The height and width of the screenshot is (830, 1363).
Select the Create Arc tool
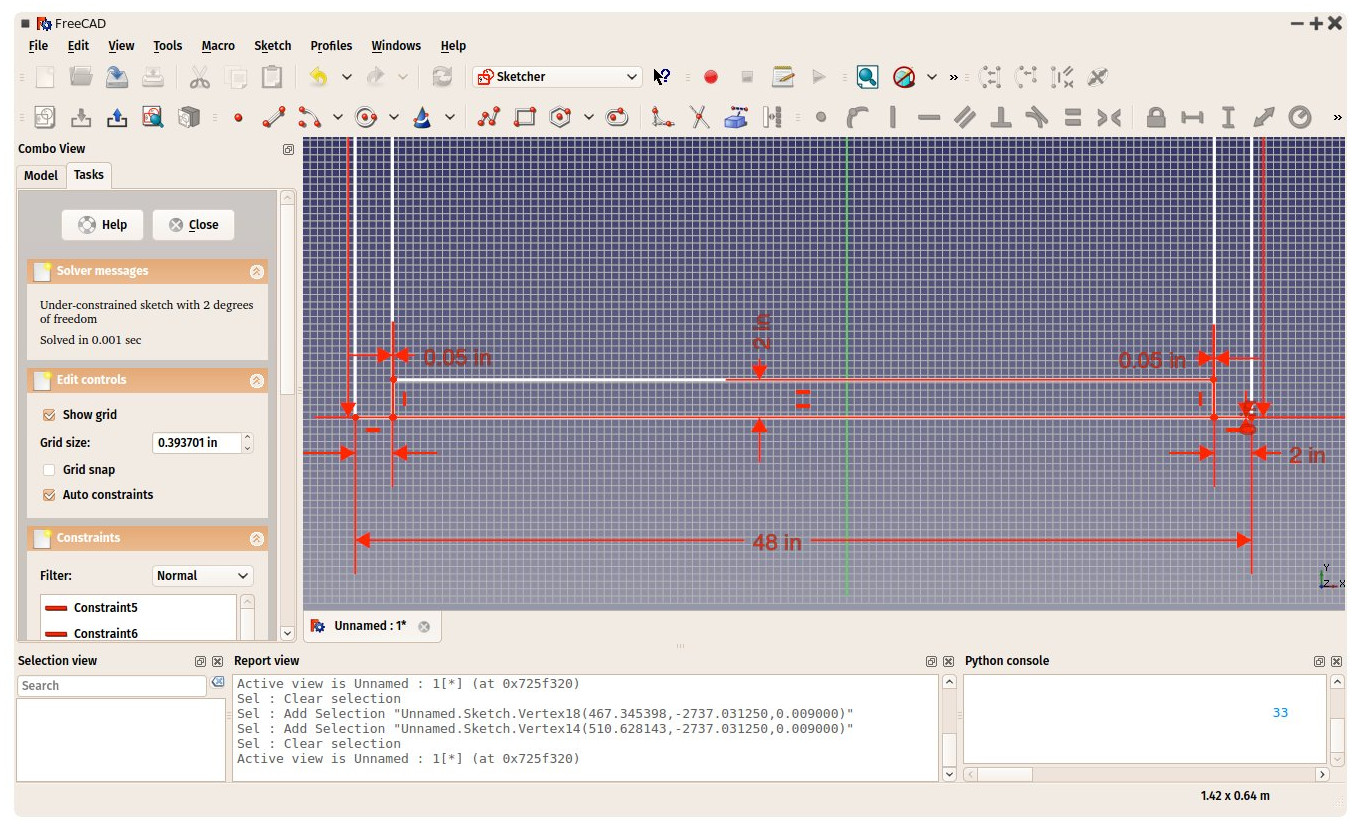(x=310, y=118)
